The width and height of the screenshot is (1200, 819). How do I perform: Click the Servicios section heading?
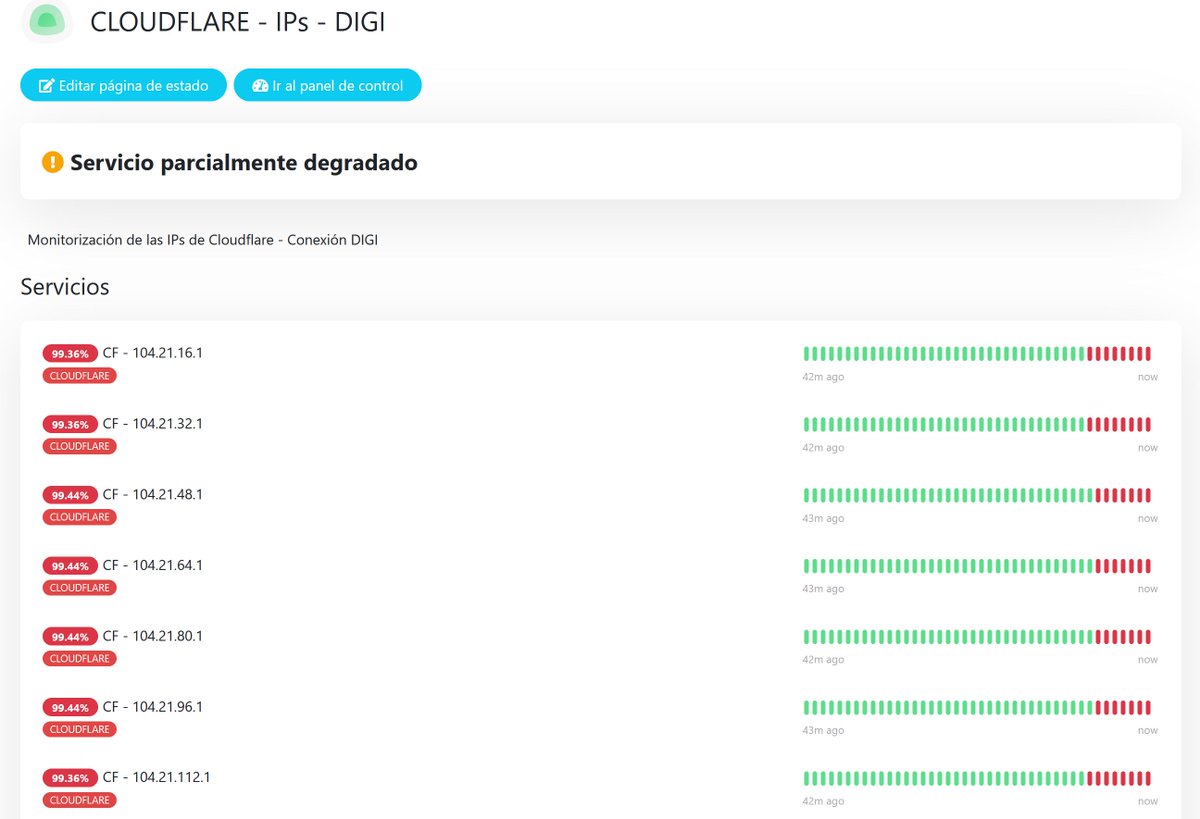pyautogui.click(x=65, y=287)
